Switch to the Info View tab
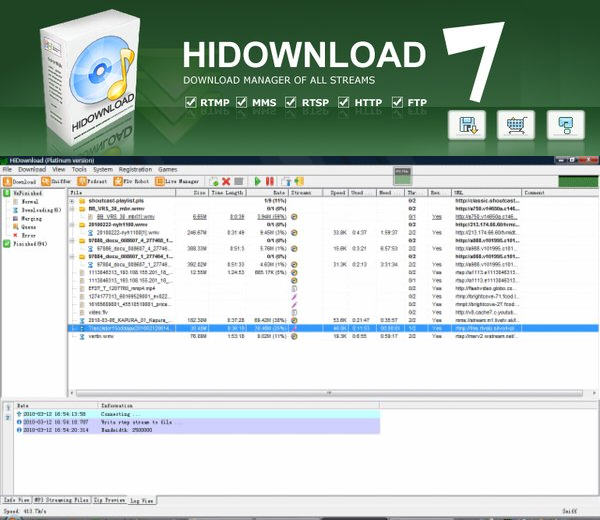This screenshot has height=520, width=600. click(16, 500)
